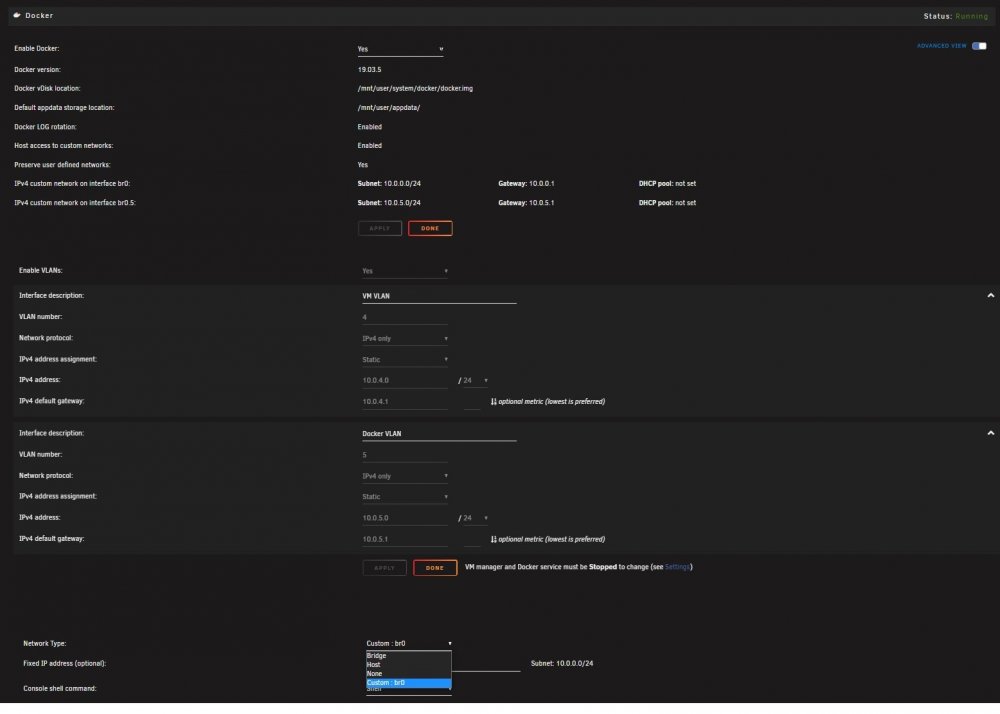Click the Running status text

coord(971,16)
